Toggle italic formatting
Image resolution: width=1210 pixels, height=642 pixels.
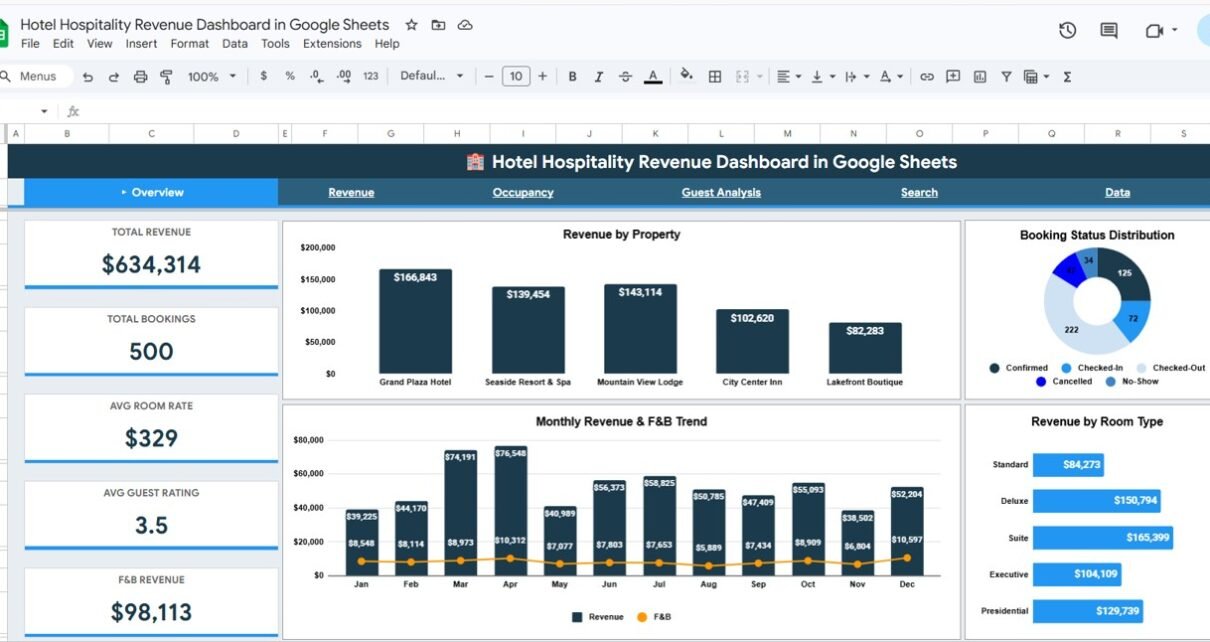[x=599, y=77]
